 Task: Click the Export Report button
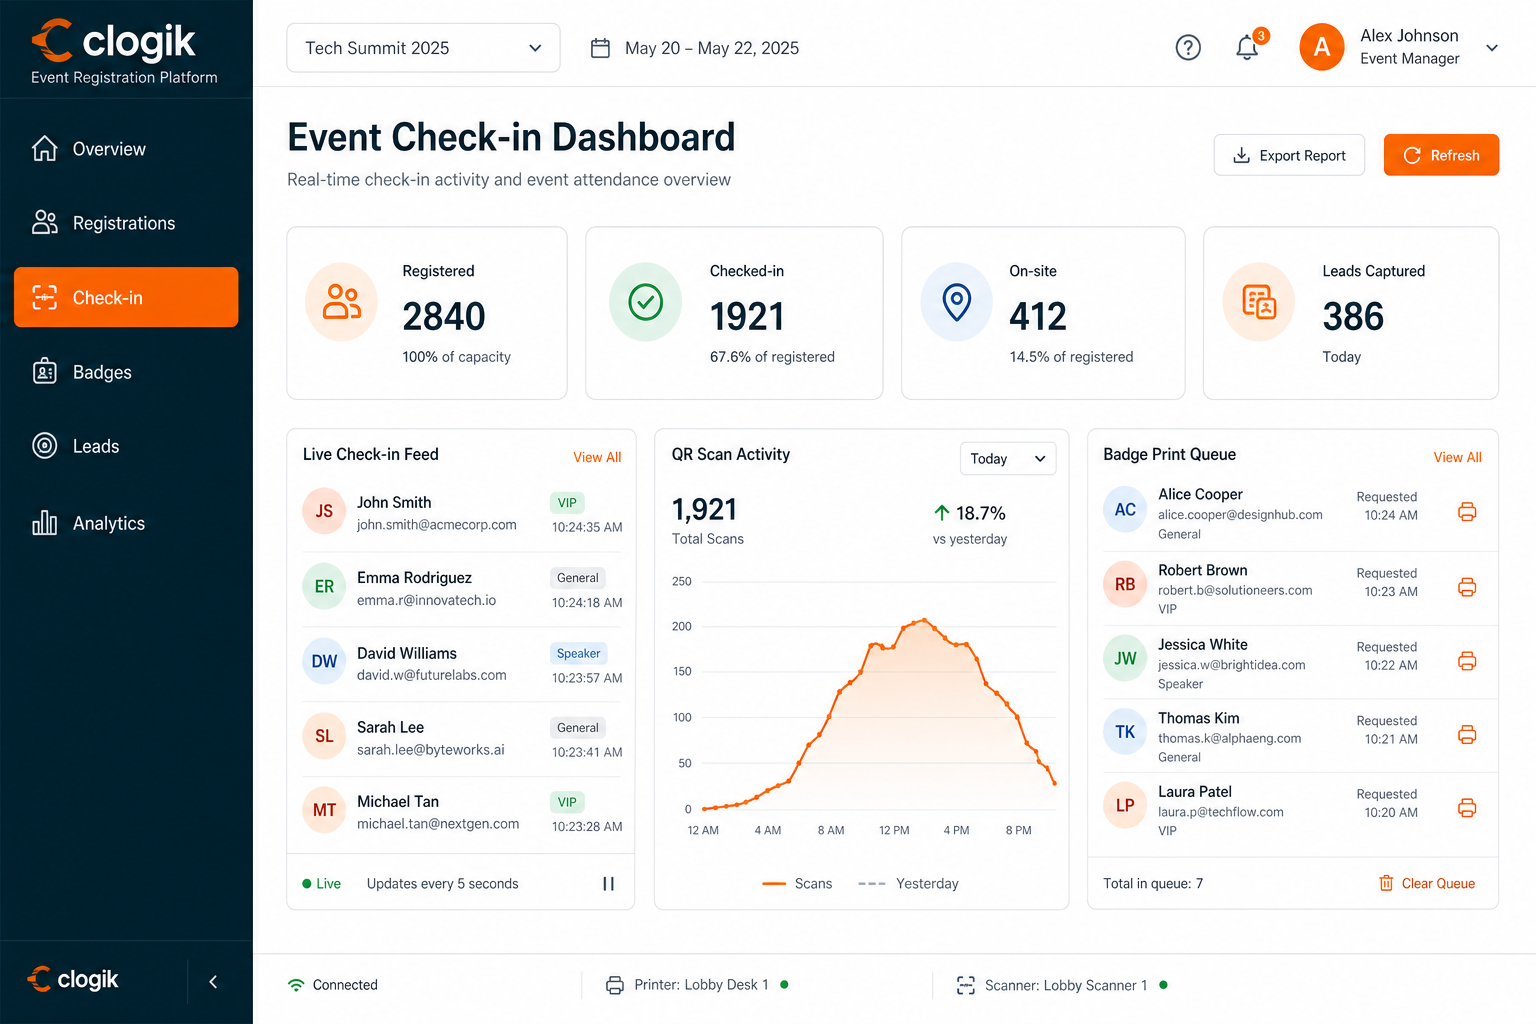click(1289, 155)
